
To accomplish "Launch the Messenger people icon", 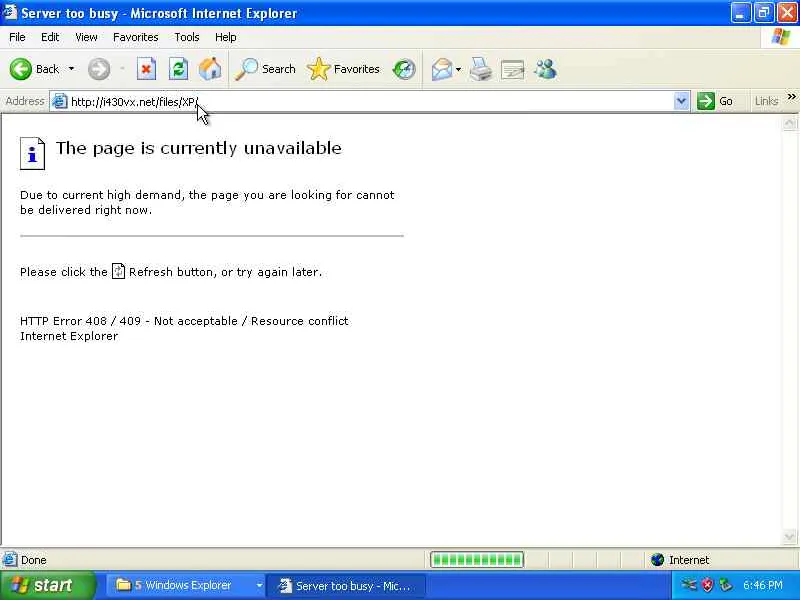I will (545, 69).
